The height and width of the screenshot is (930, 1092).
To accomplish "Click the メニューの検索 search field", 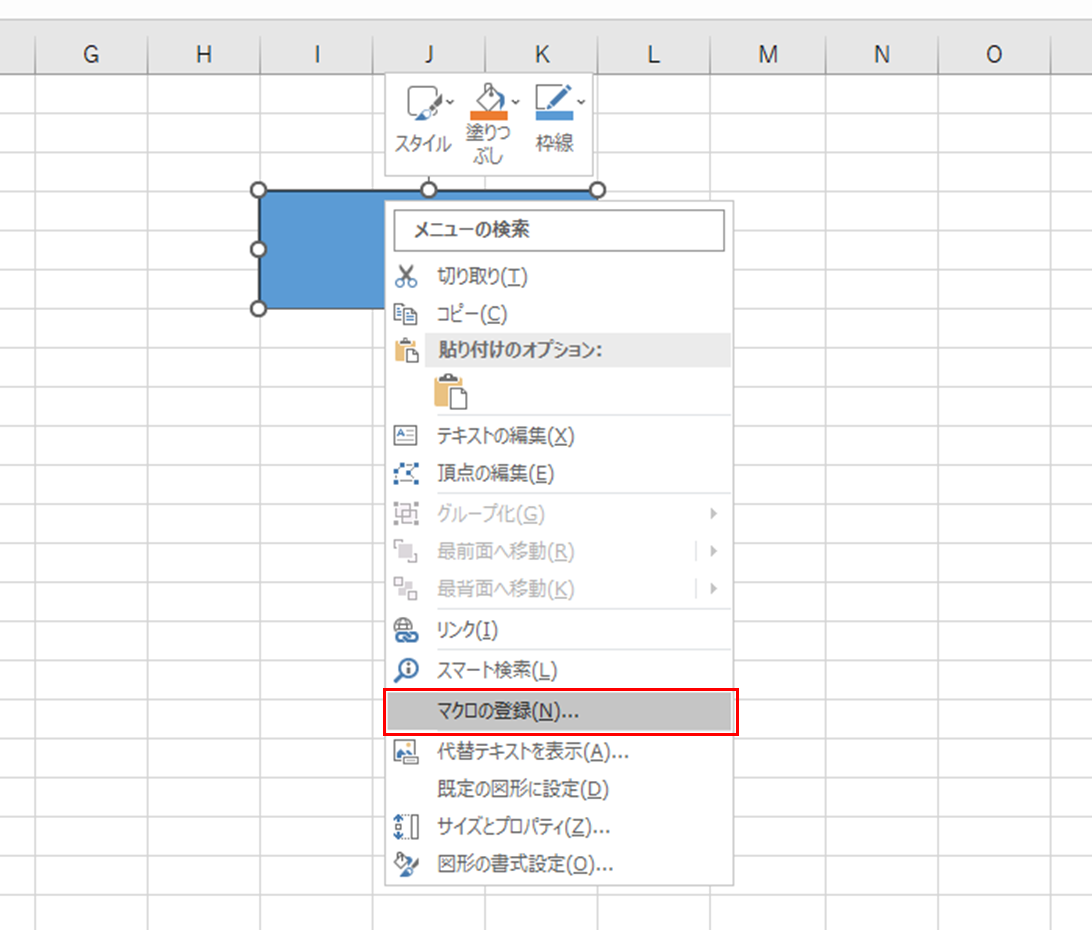I will click(x=559, y=230).
